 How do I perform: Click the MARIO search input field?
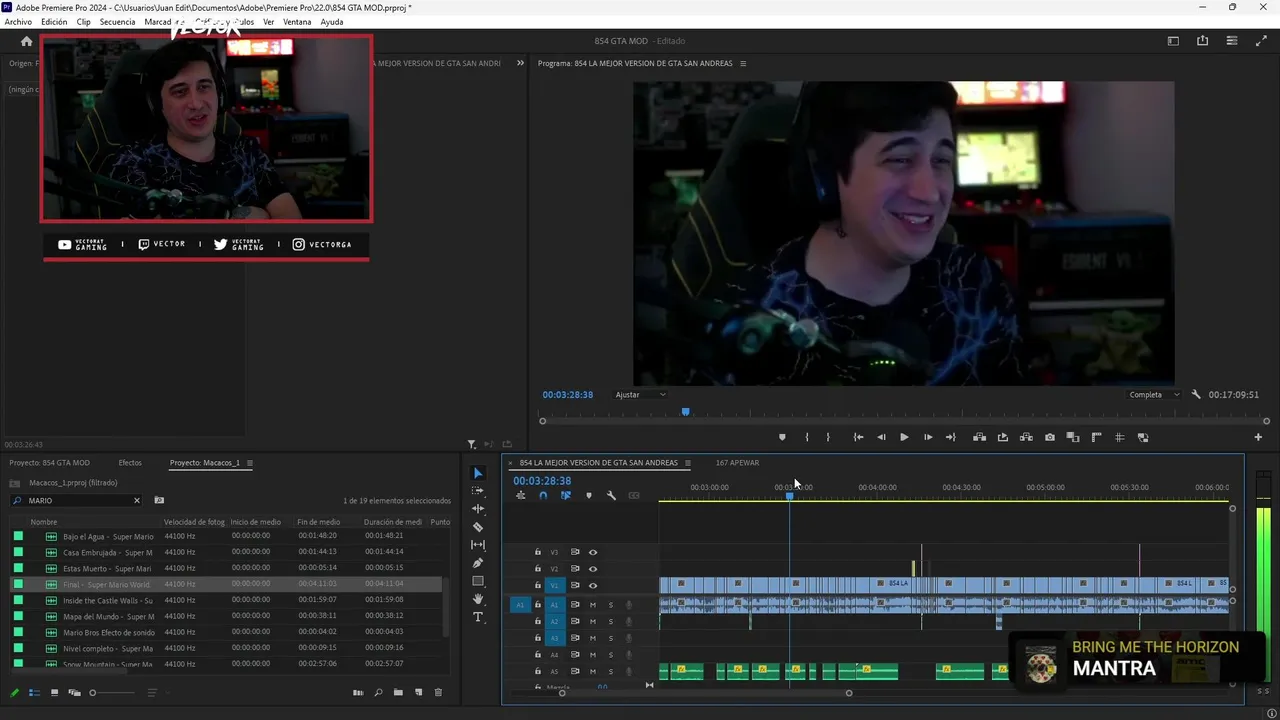pos(76,500)
